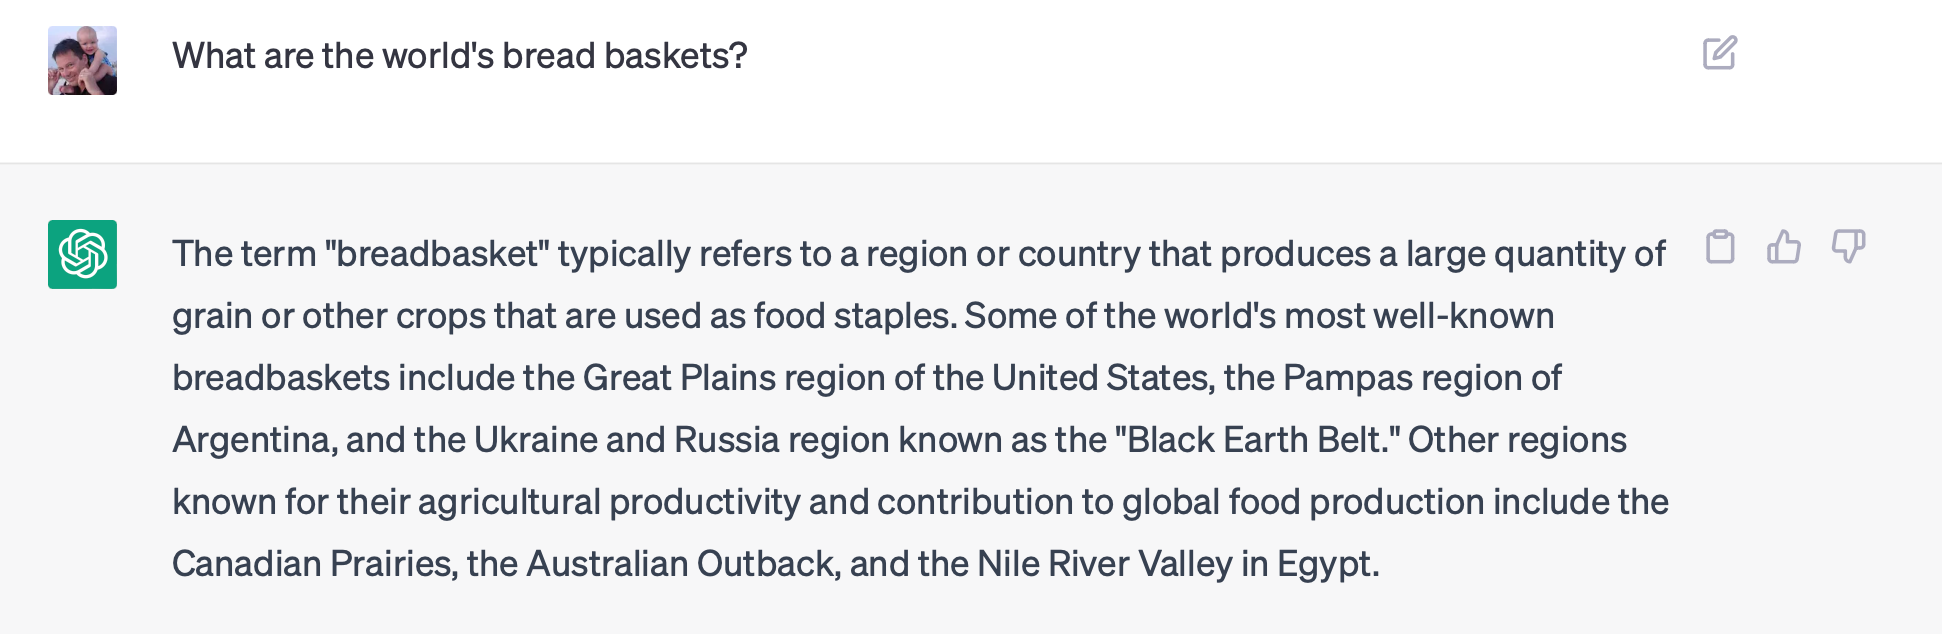Viewport: 1942px width, 634px height.
Task: Click the word "breadbasket" in quotes
Action: pyautogui.click(x=437, y=254)
